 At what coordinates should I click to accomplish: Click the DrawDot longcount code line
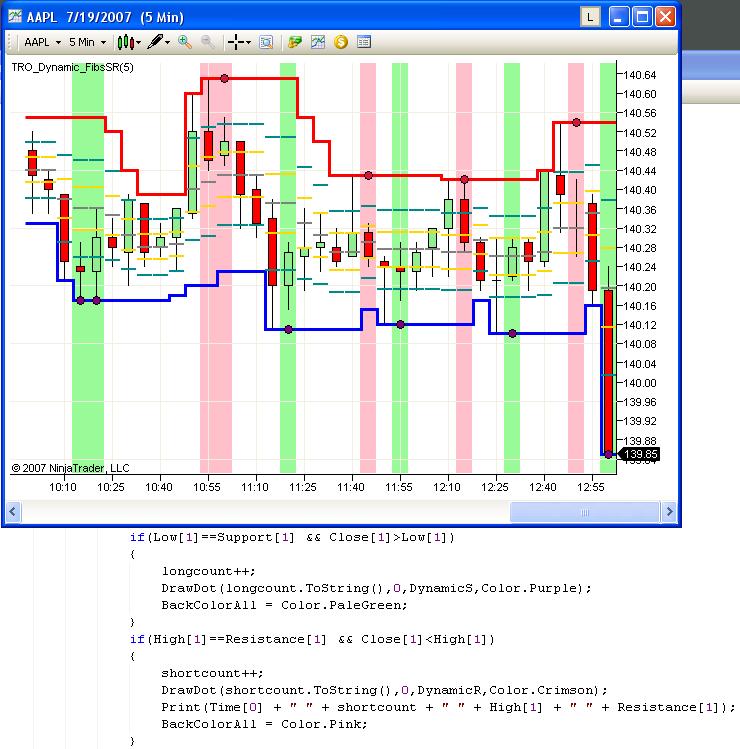(376, 588)
